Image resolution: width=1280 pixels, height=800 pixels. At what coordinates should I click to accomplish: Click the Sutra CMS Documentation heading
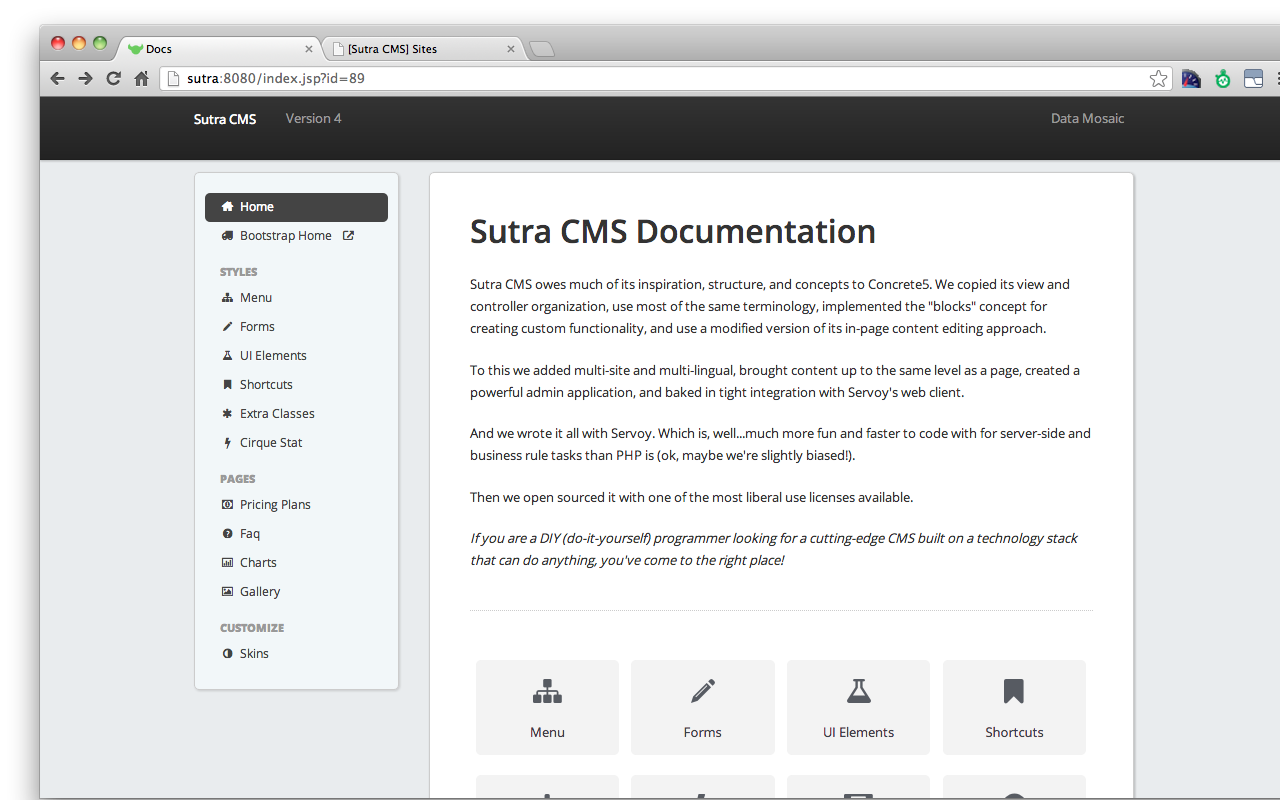(673, 231)
